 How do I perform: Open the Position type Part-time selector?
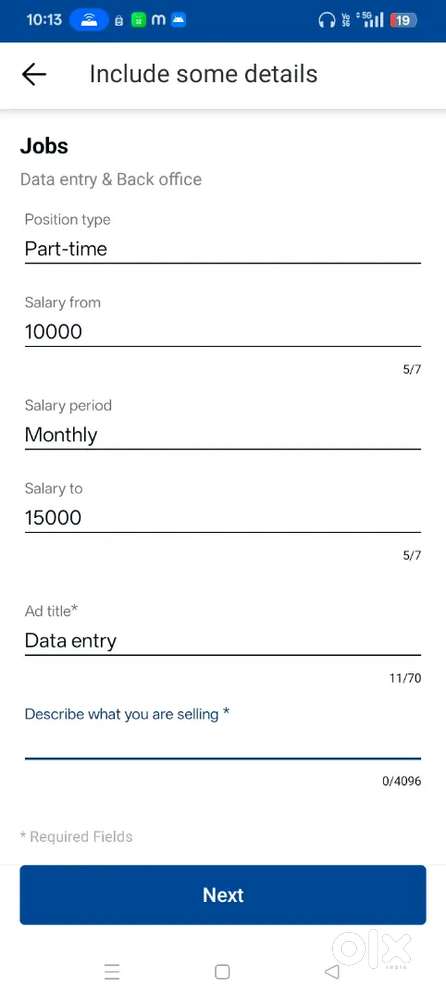pos(222,248)
